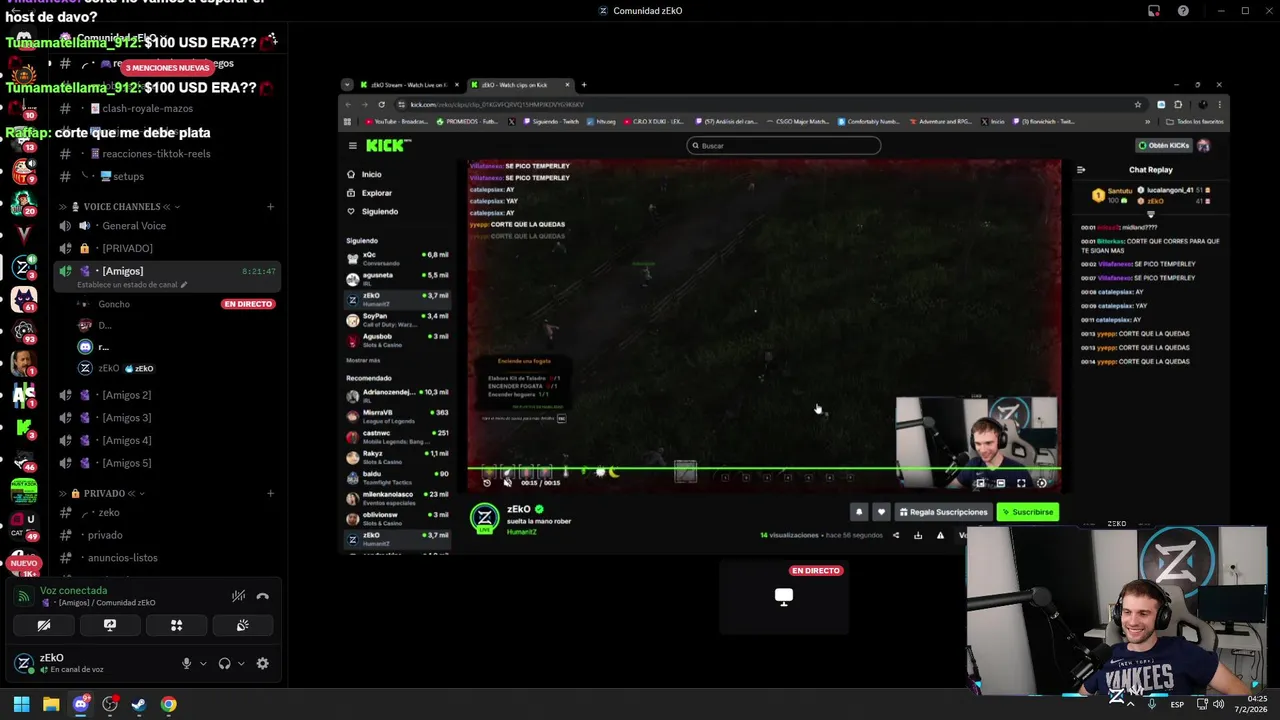Join the General Voice channel
Screen dimensions: 1280x720
(134, 226)
